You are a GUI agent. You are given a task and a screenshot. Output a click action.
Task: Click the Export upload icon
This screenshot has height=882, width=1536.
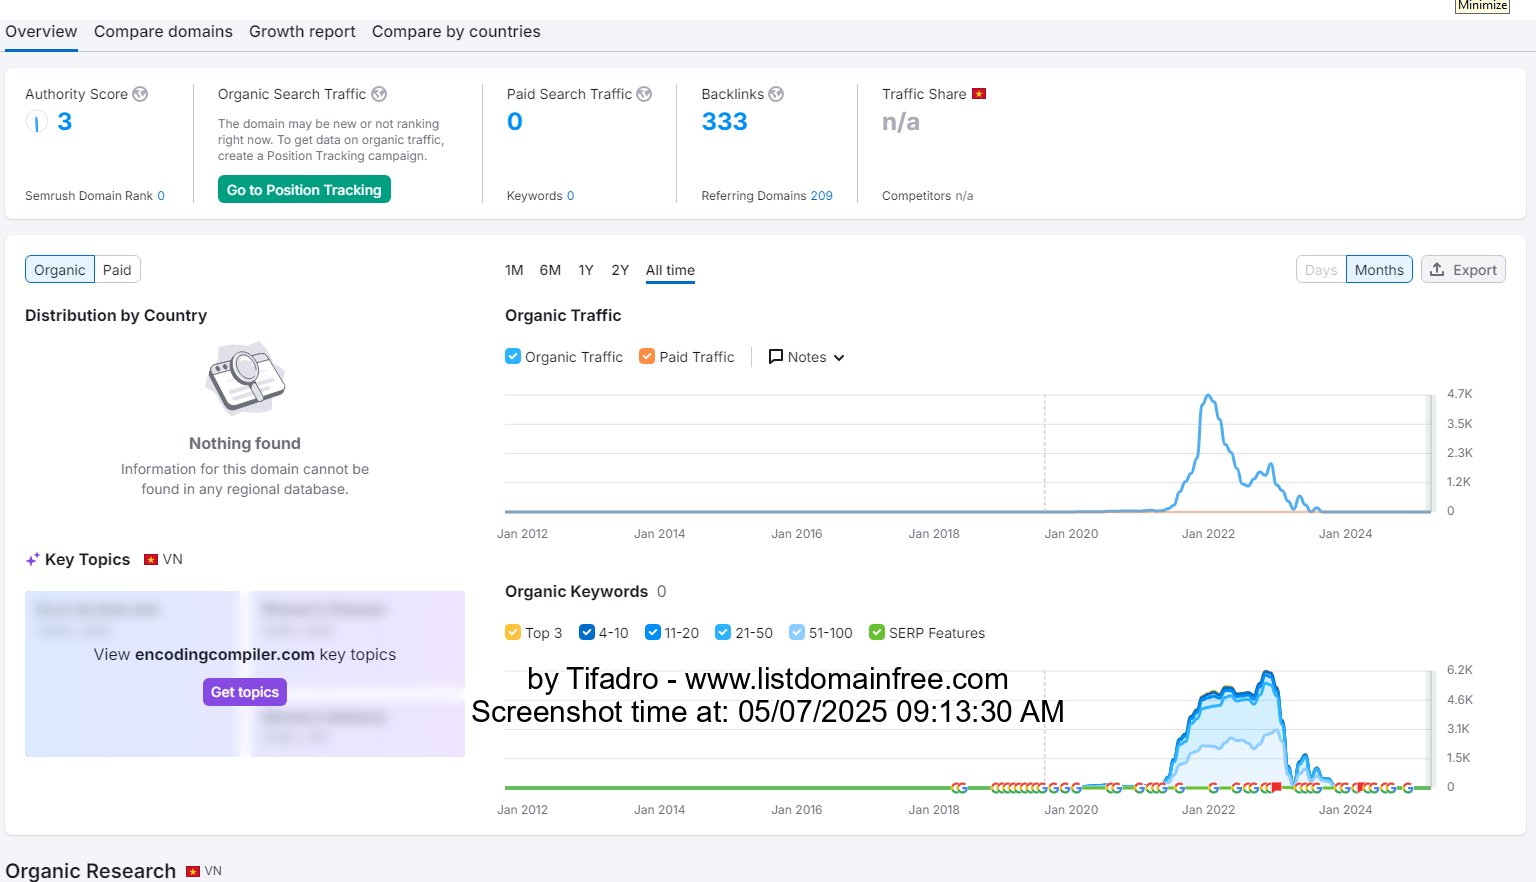pos(1437,270)
